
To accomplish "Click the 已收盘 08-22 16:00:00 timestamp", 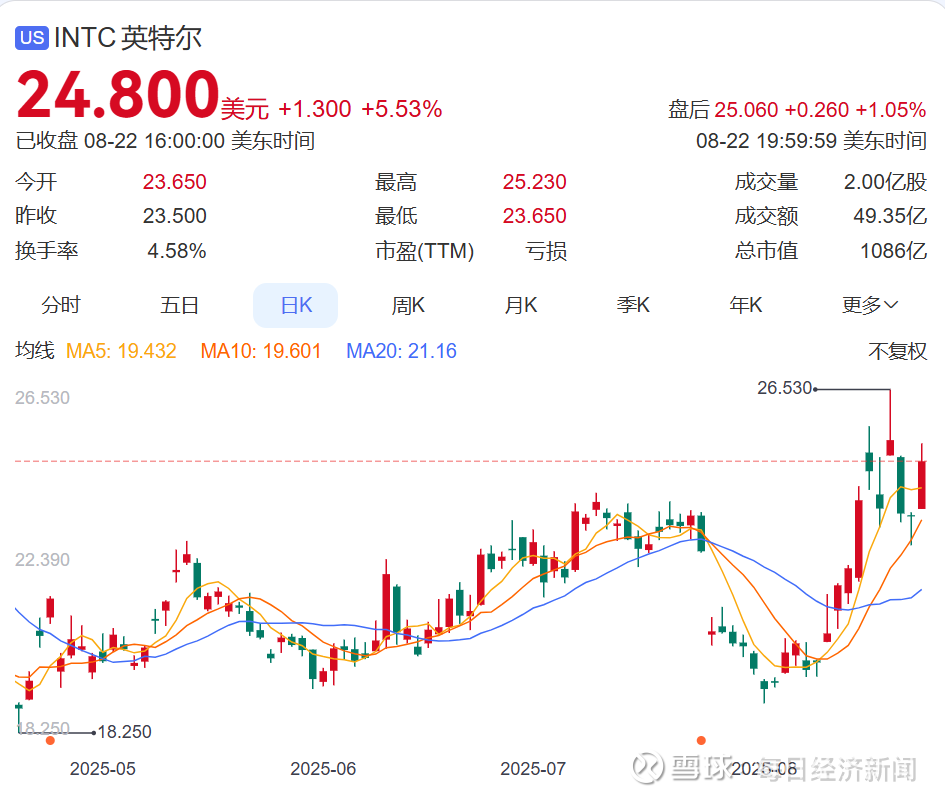I will tap(165, 141).
